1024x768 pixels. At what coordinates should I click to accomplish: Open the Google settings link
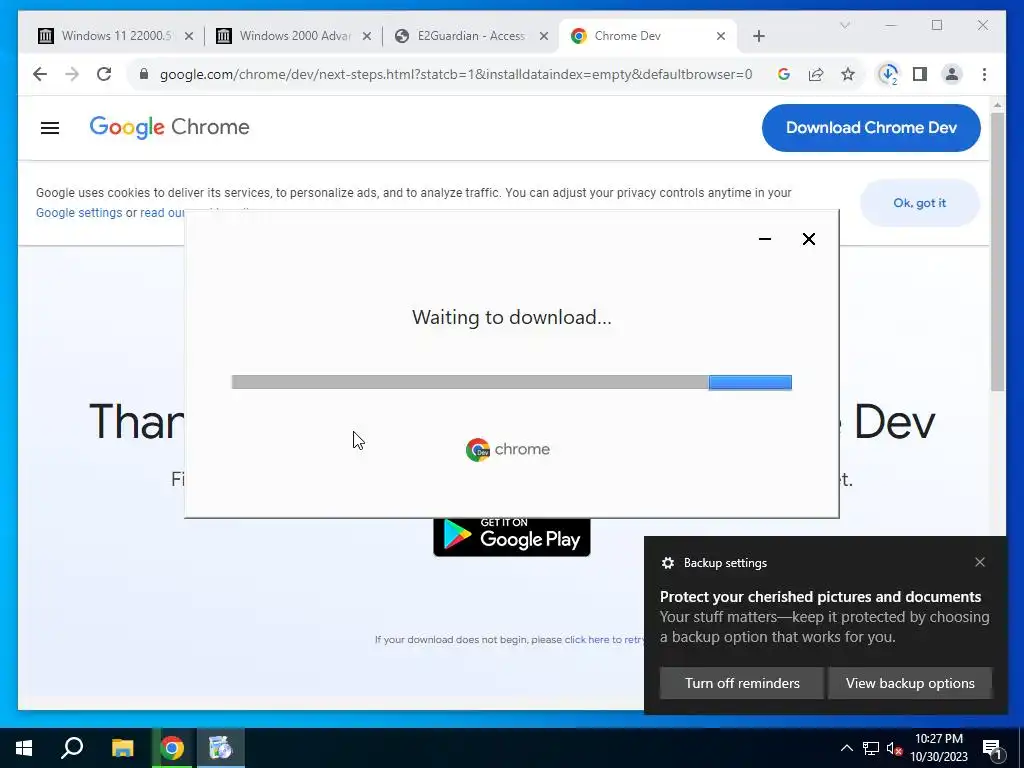point(78,213)
